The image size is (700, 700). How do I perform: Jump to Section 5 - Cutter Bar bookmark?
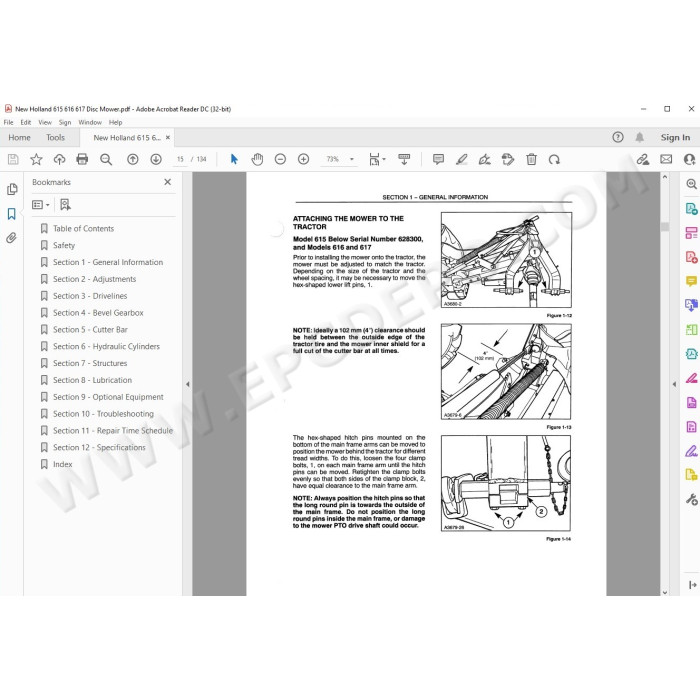pyautogui.click(x=90, y=330)
